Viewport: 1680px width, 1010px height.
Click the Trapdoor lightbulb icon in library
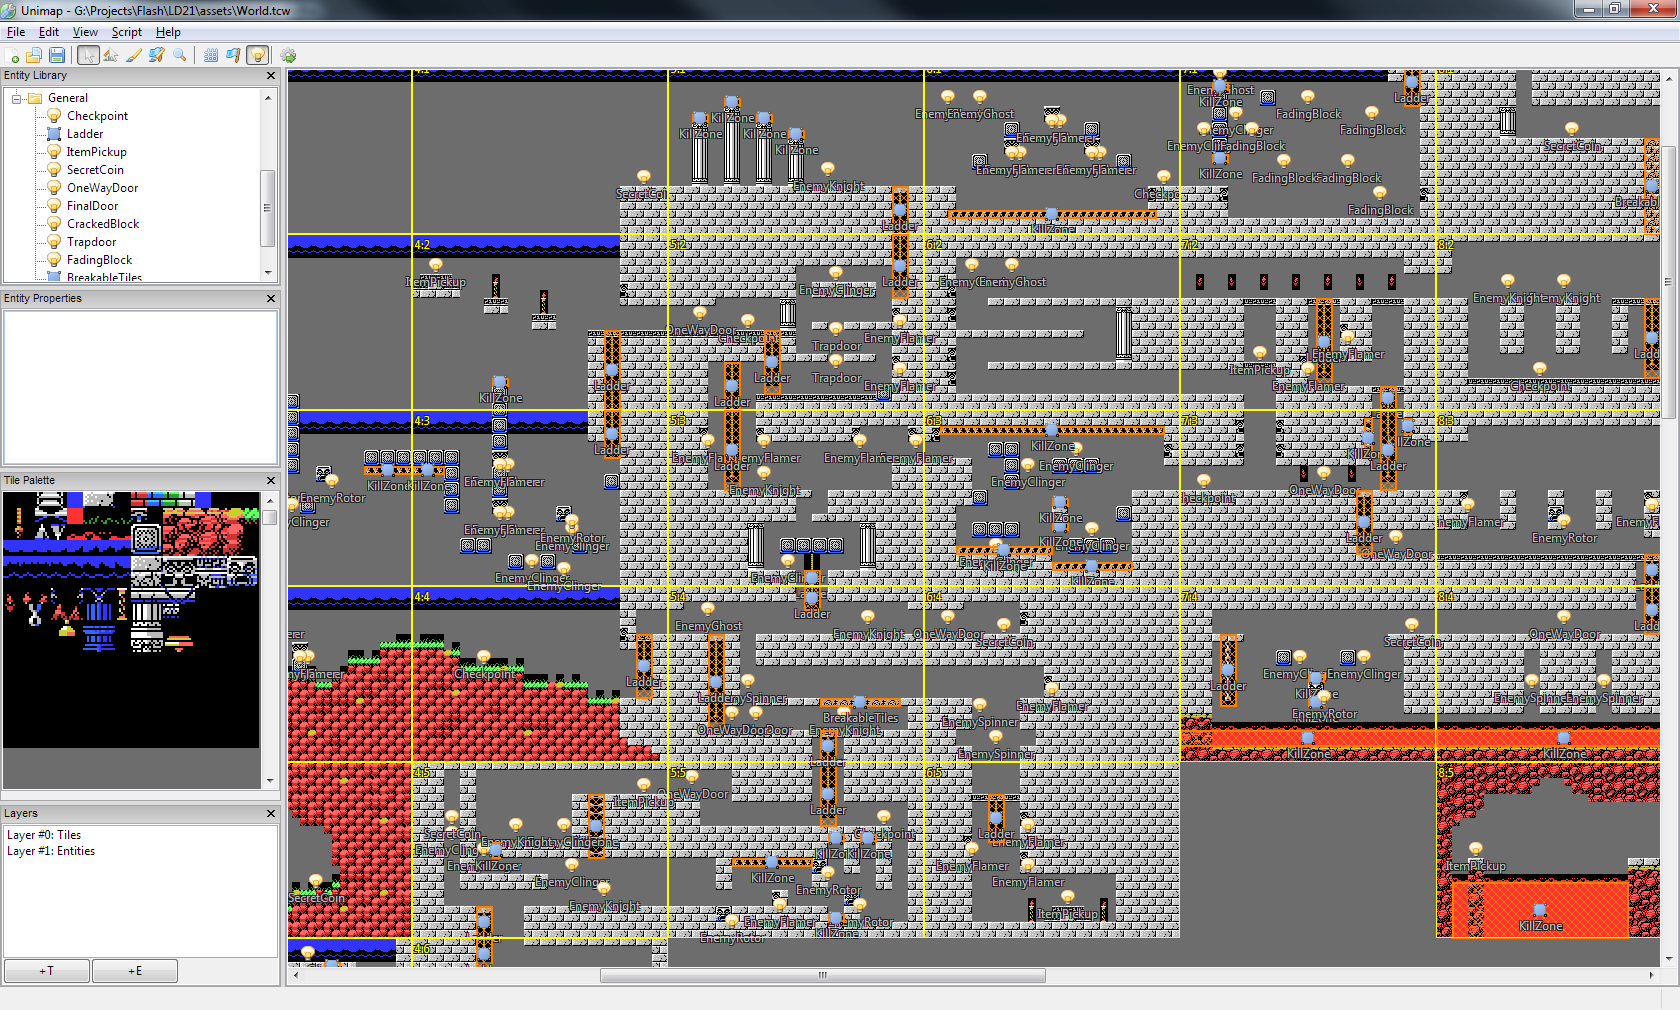point(55,242)
